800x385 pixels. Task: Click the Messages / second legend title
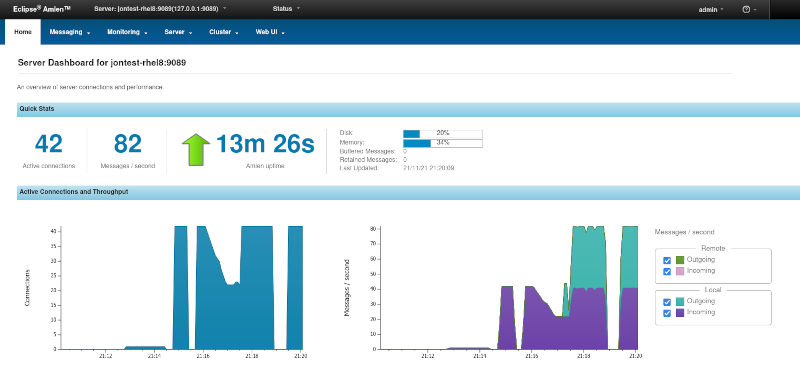coord(685,232)
